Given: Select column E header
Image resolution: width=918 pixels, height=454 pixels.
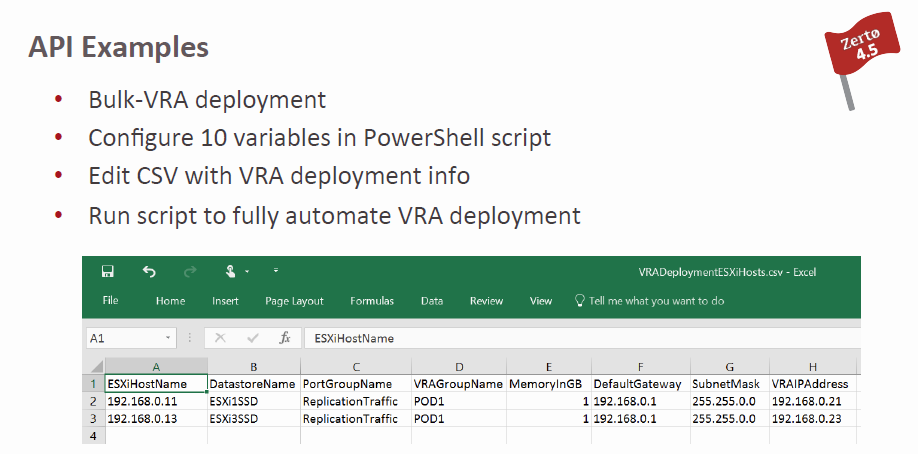Looking at the screenshot, I should pyautogui.click(x=549, y=367).
